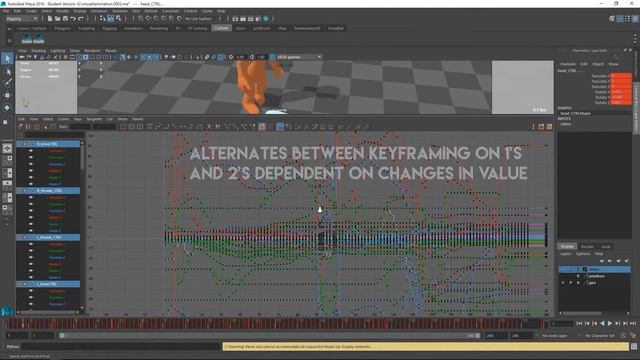Click the Redo arrow icon
The height and width of the screenshot is (360, 640).
[x=81, y=18]
